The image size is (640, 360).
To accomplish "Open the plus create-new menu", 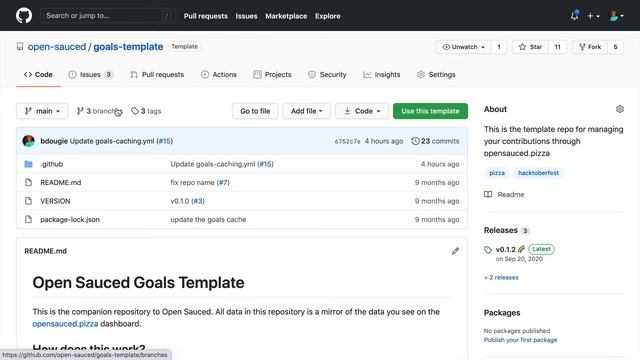I will point(593,16).
